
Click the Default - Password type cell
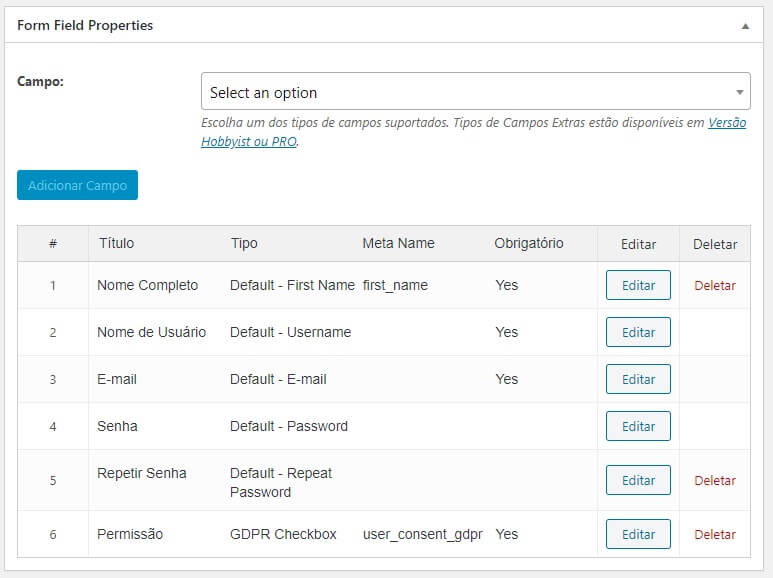pos(288,426)
